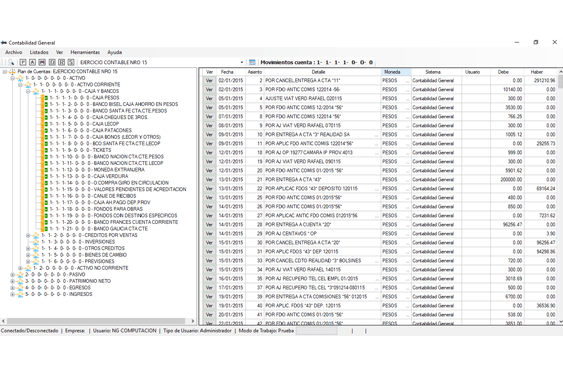Viewport: 563px width, 375px height.
Task: Click the Detalle column header
Action: (x=322, y=72)
